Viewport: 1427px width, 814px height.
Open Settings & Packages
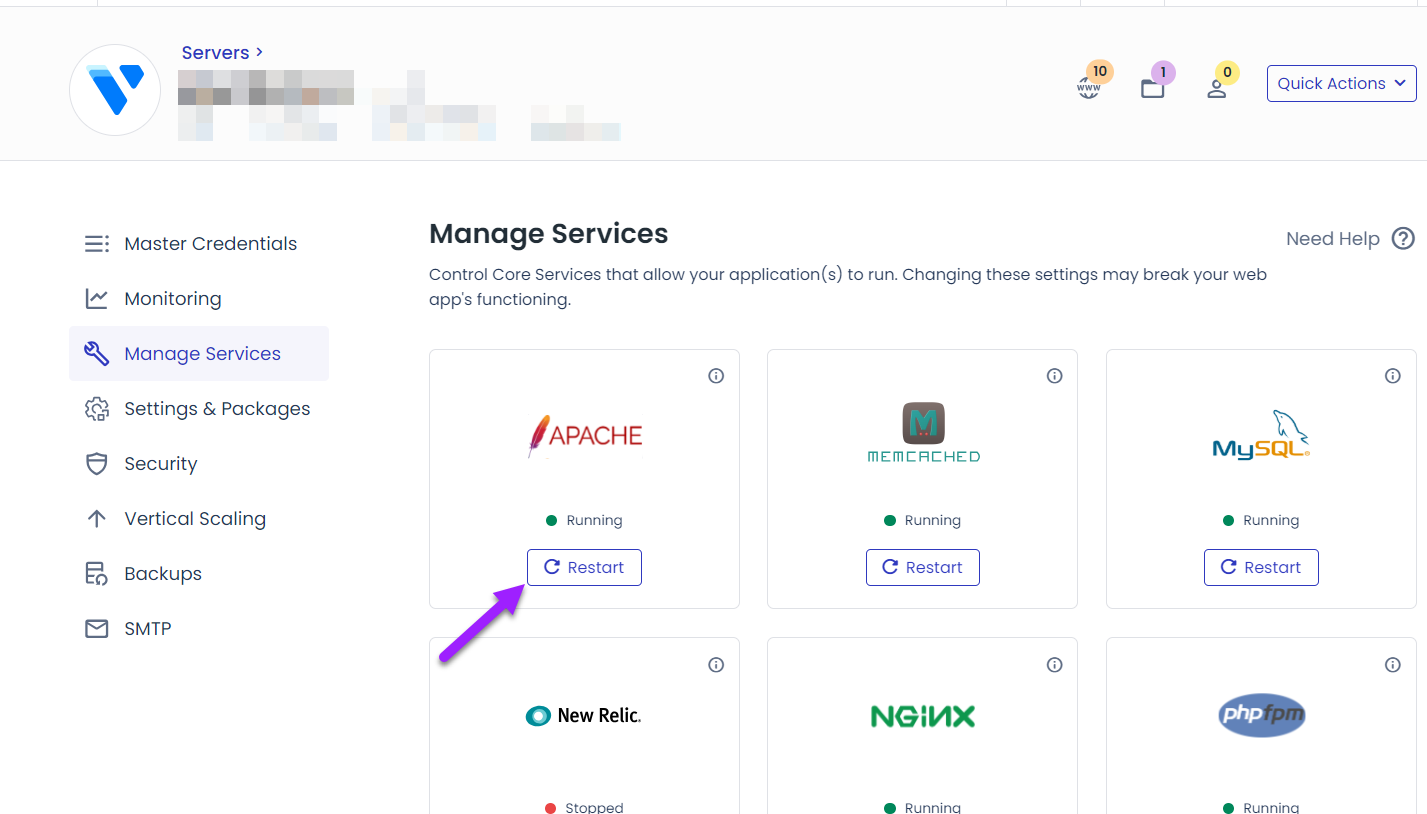coord(199,409)
